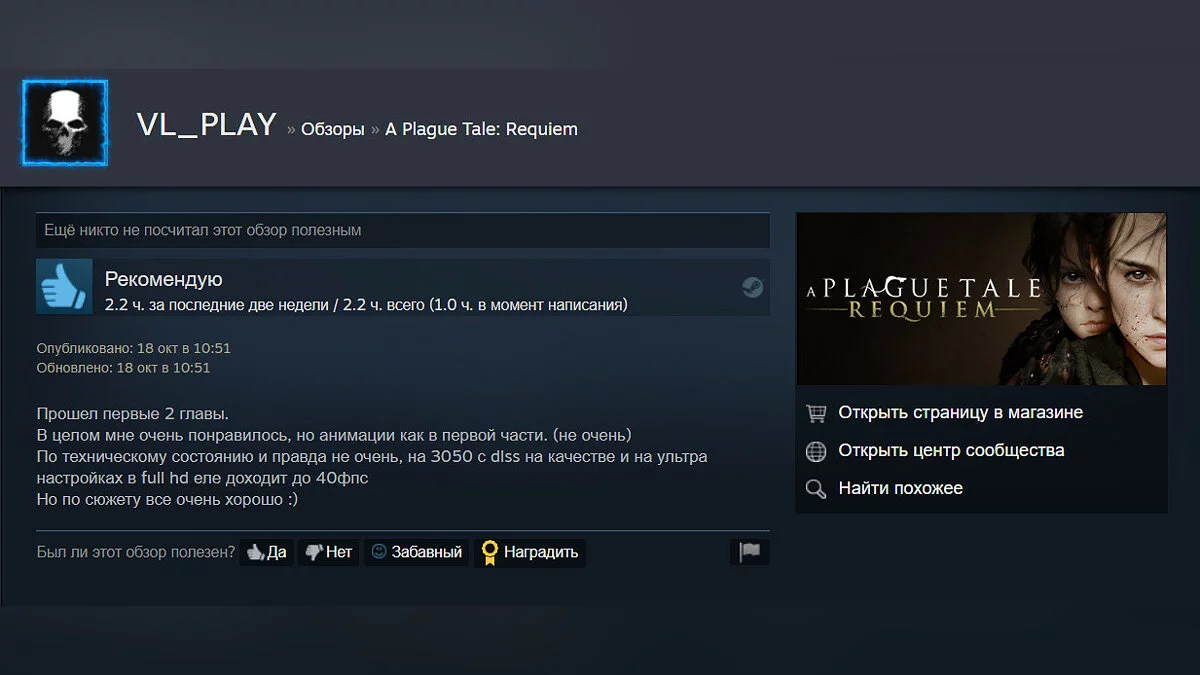Rate review helpful with Да
Viewport: 1200px width, 675px height.
coord(267,552)
